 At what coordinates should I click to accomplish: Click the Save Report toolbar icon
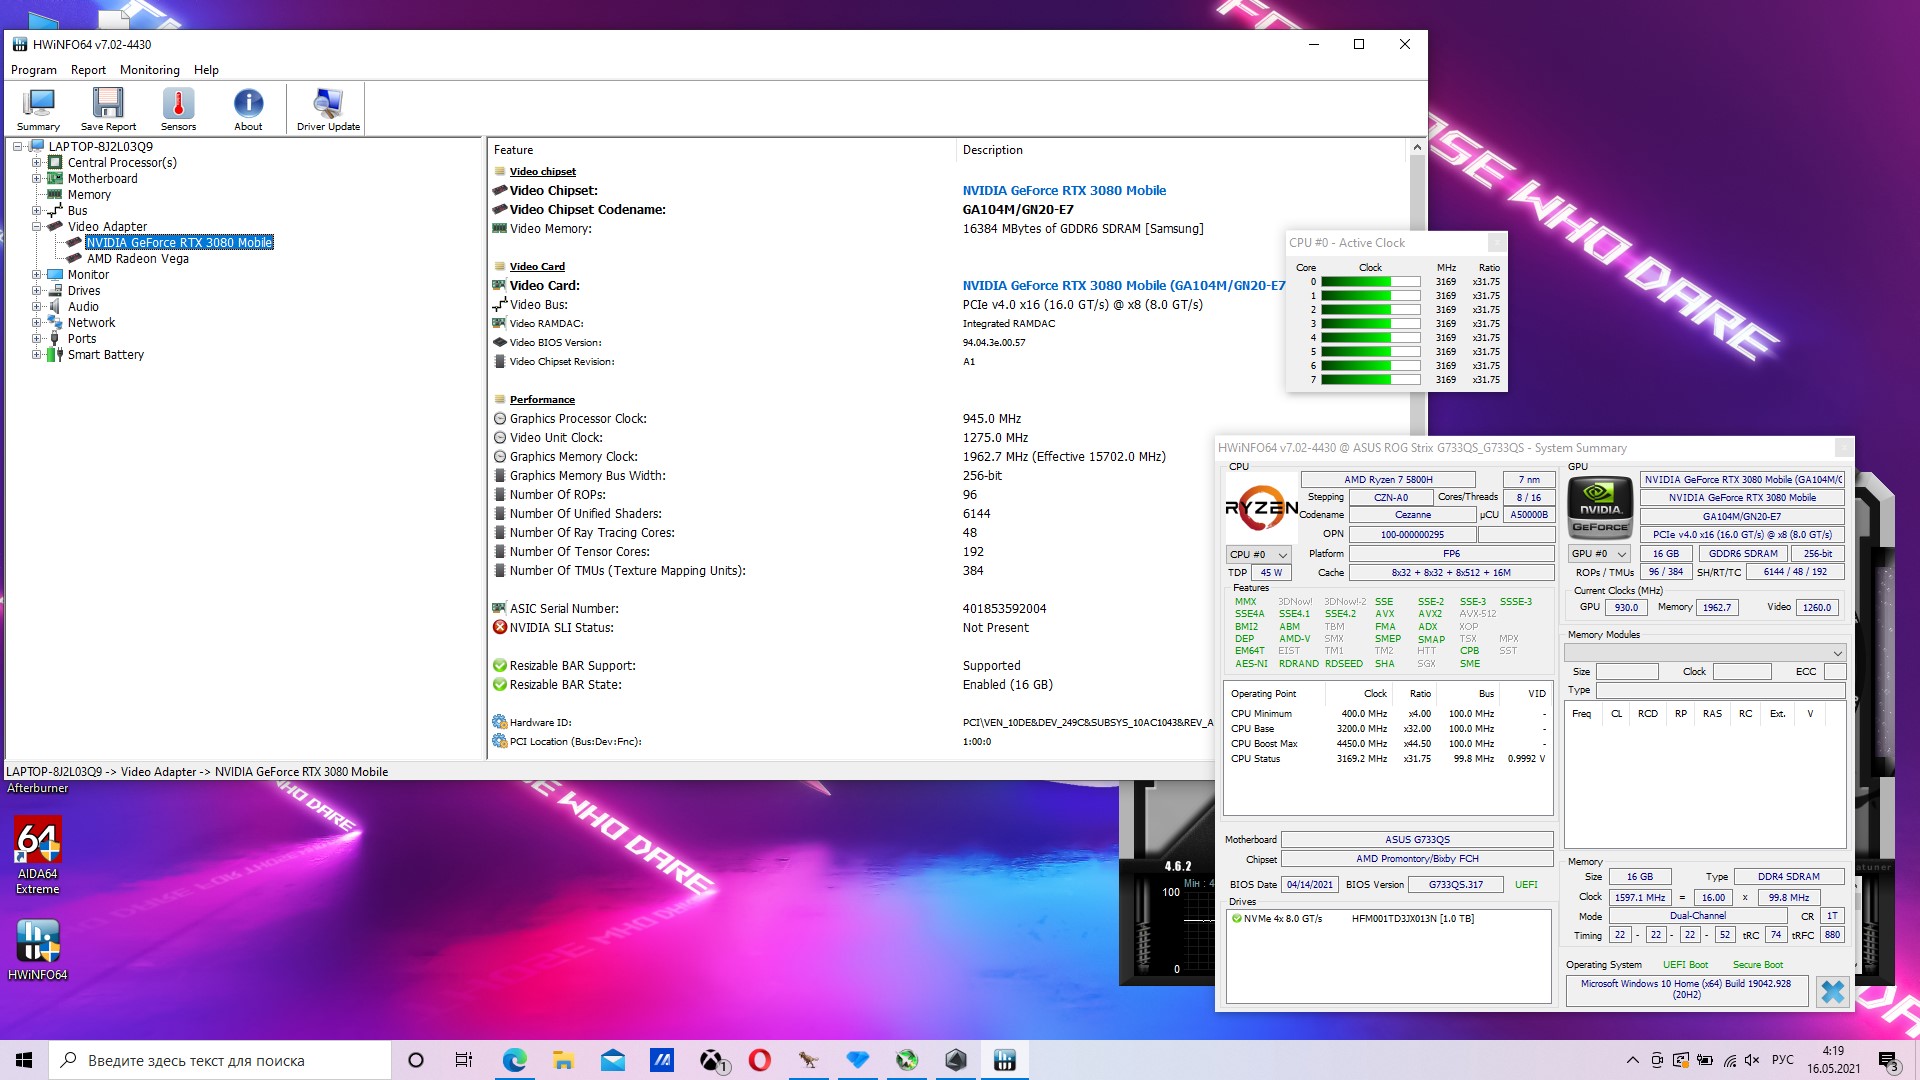(108, 109)
